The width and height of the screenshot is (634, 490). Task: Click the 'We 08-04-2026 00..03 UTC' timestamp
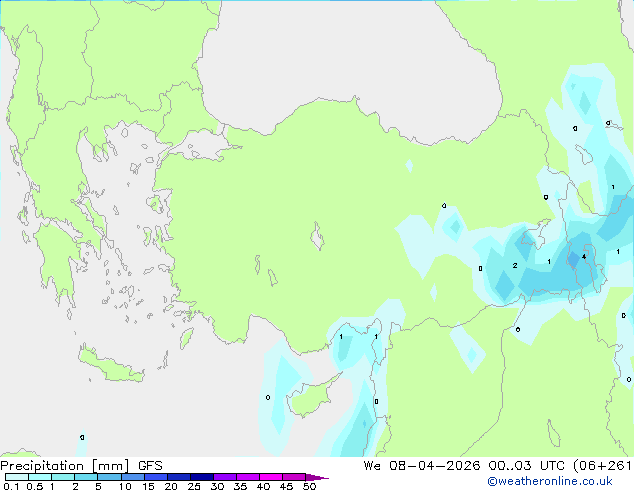click(x=464, y=466)
